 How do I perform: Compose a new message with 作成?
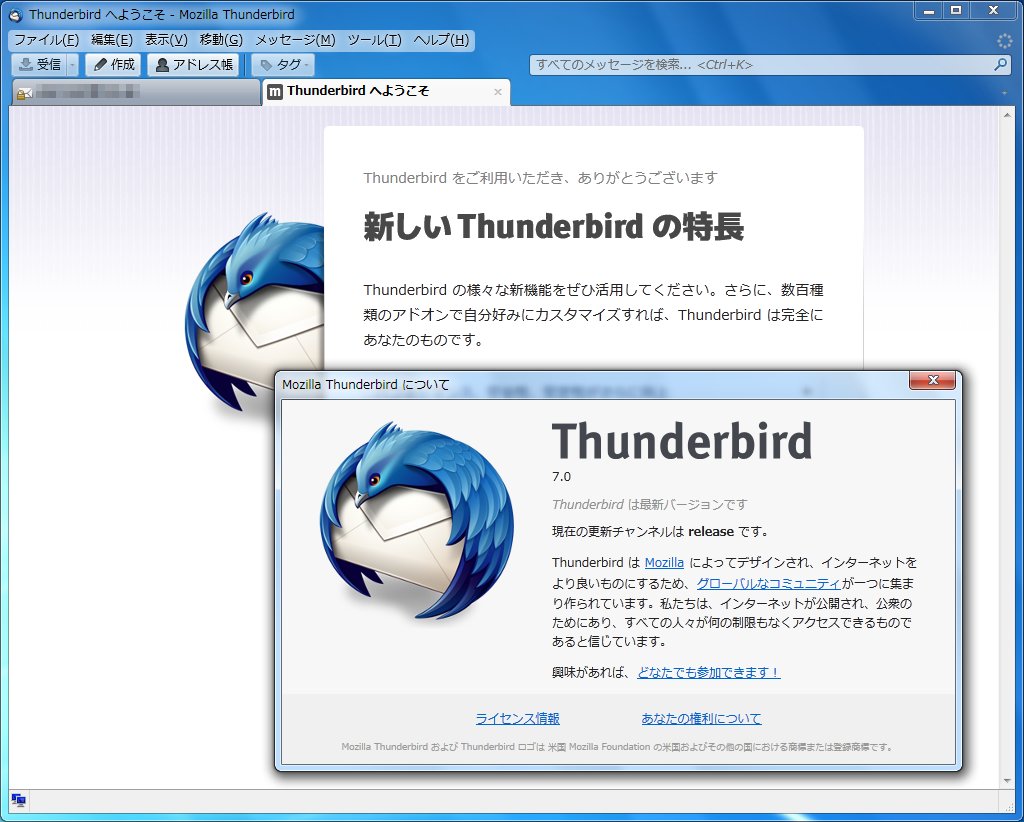[x=114, y=65]
